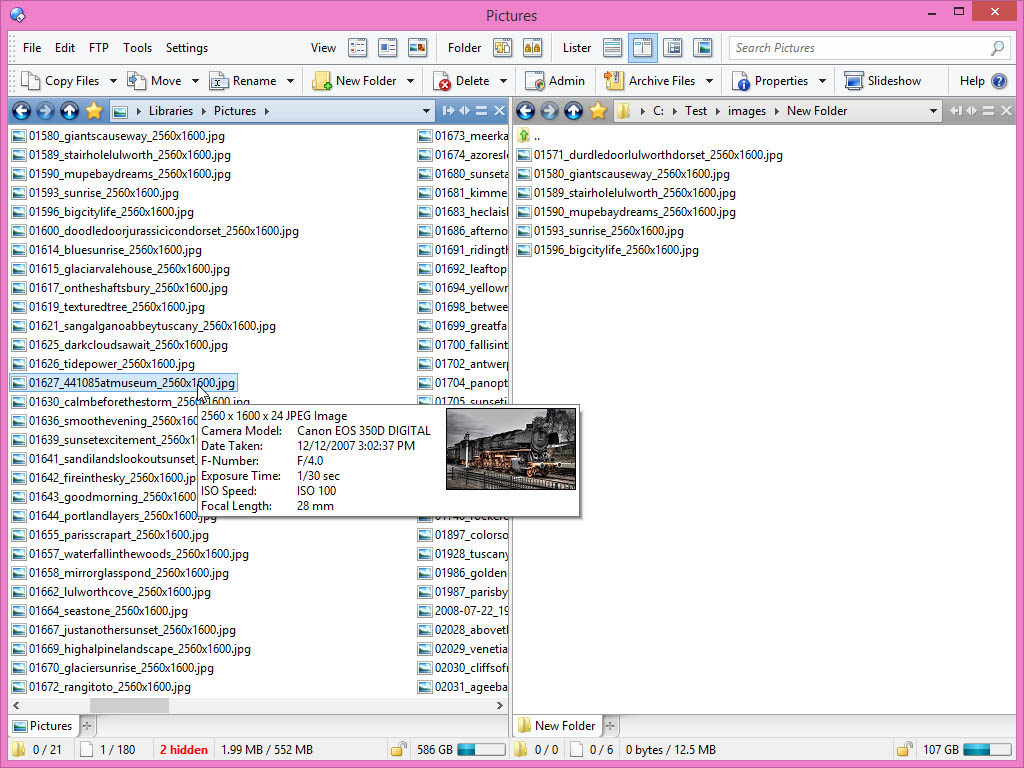
Task: Go forward in right New Folder pane
Action: tap(549, 111)
